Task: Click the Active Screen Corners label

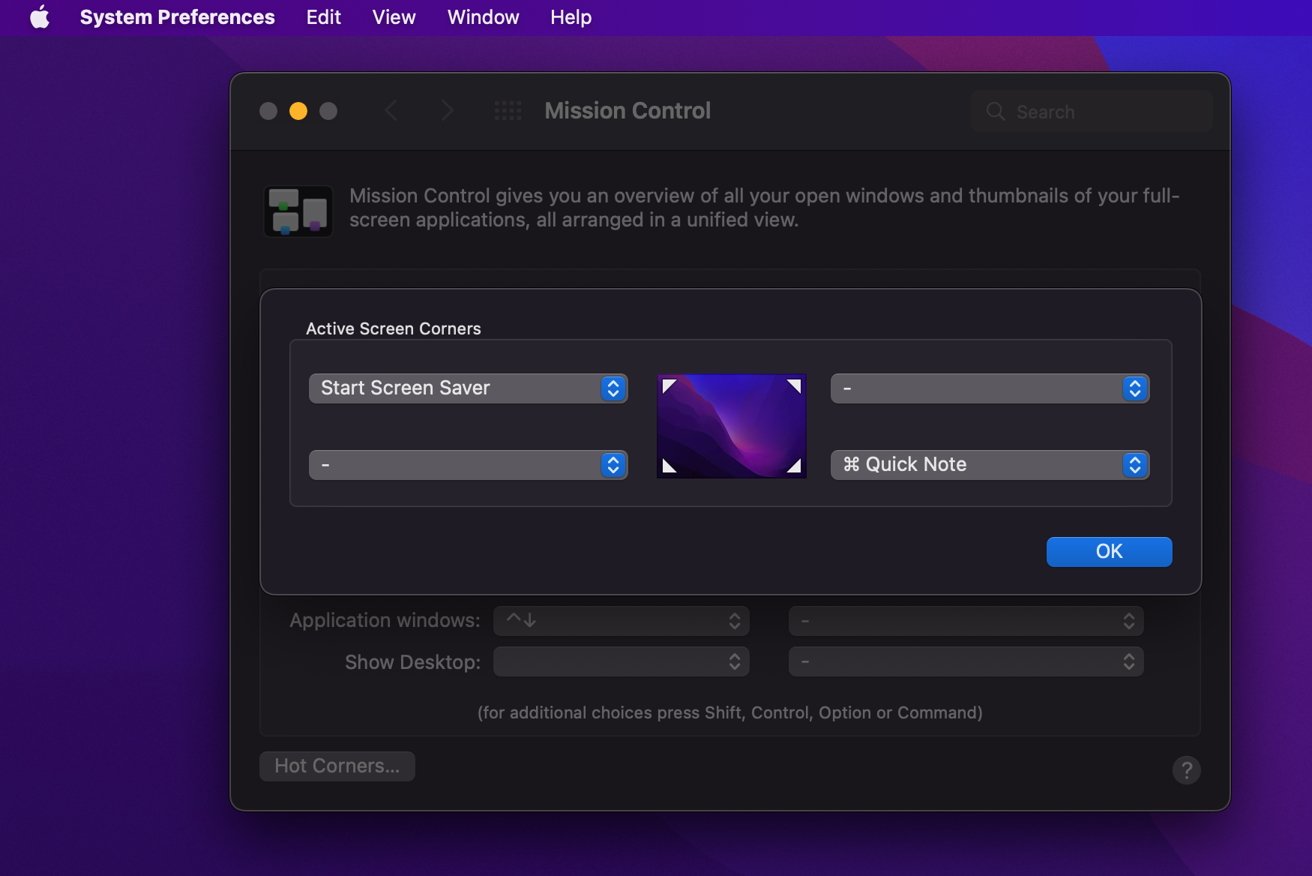Action: 393,329
